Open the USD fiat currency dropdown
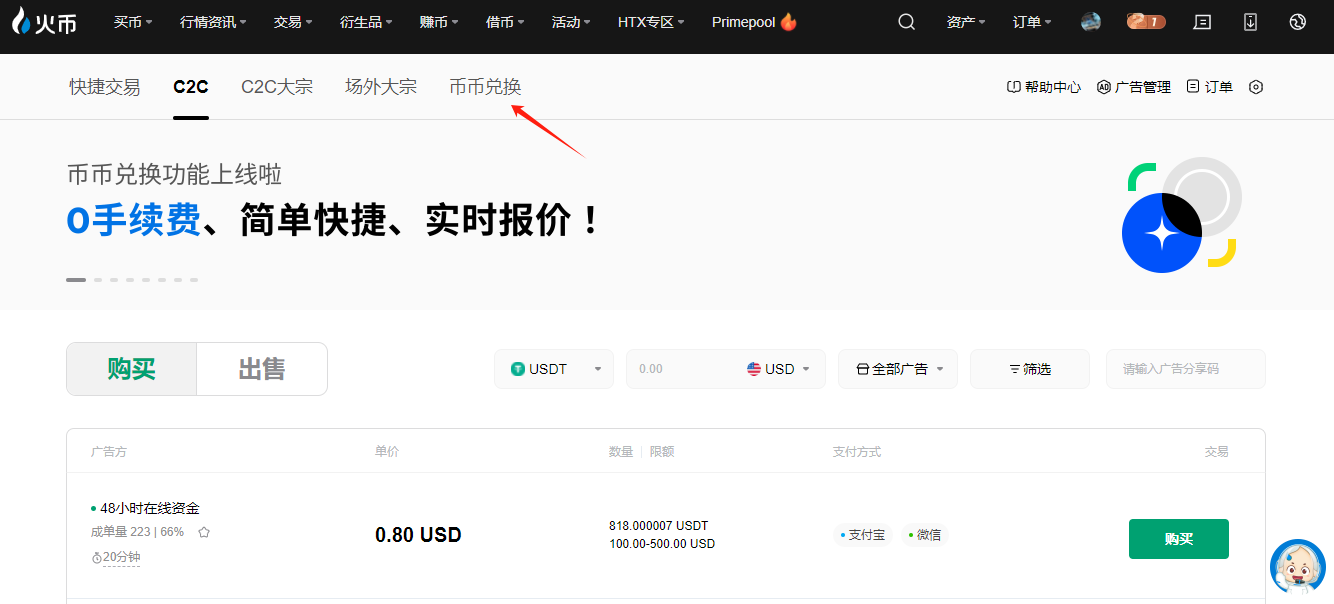Screen dimensions: 1334x604 [x=779, y=369]
